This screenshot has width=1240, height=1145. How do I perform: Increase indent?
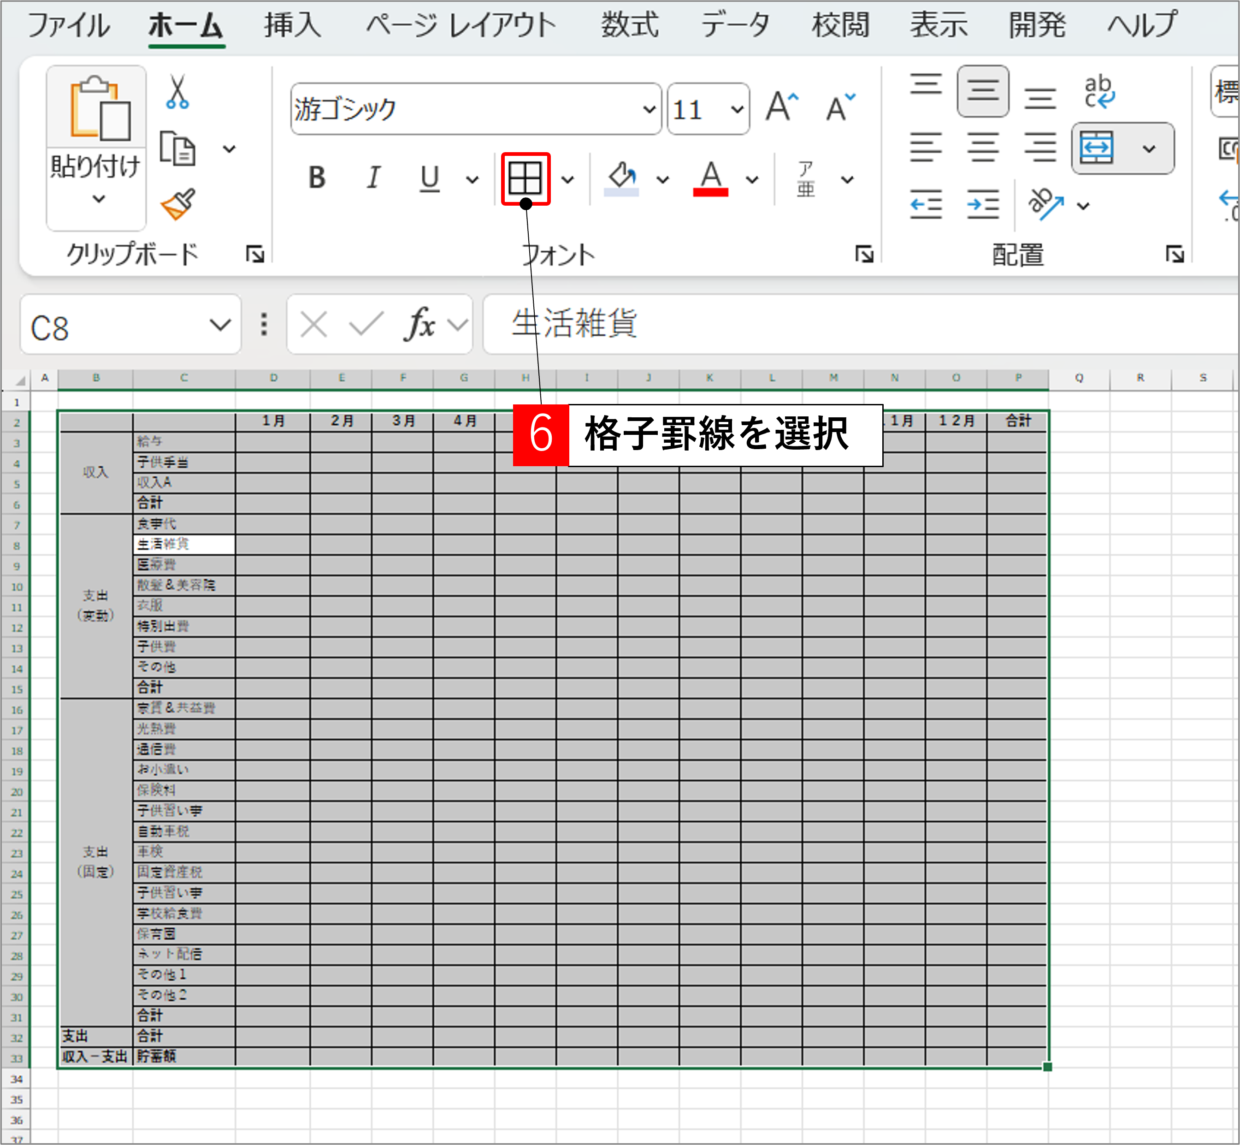click(x=982, y=205)
